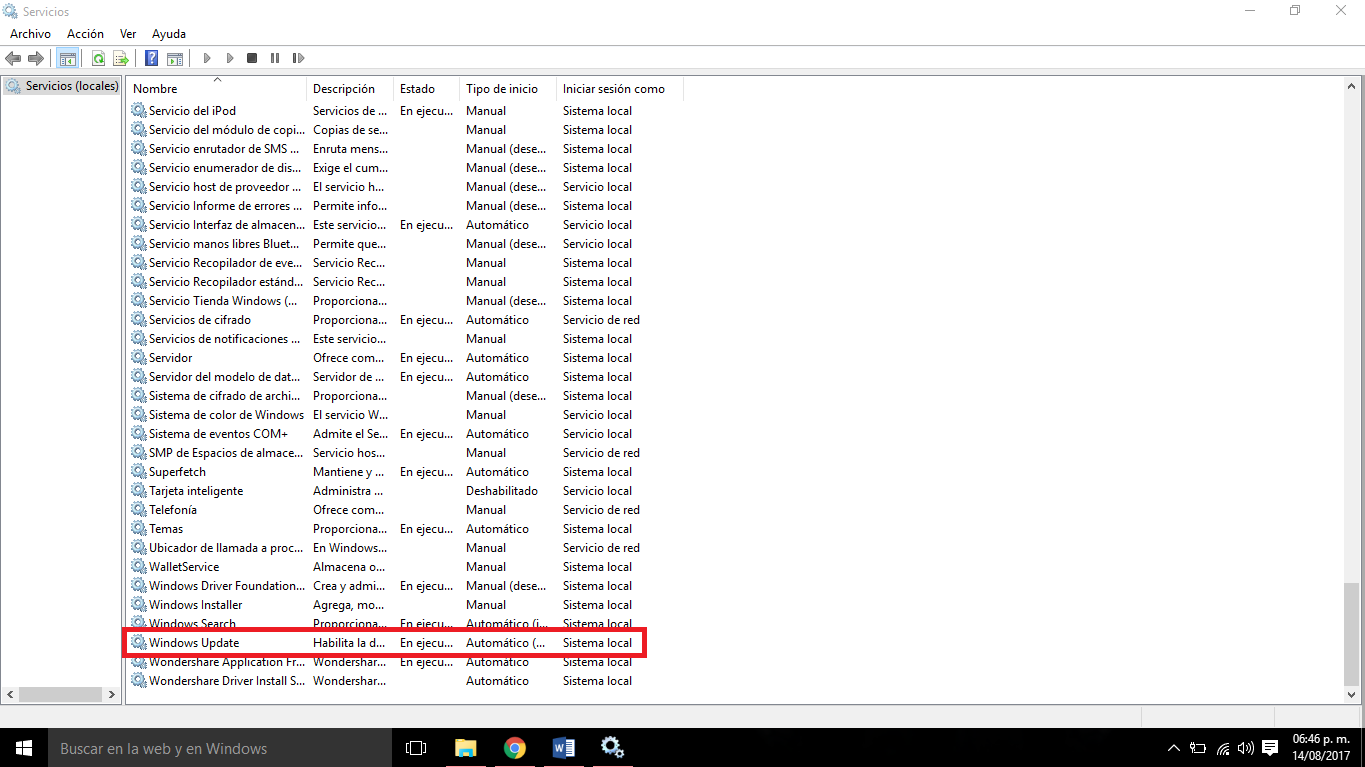Open Help with the blue question-mark icon
This screenshot has width=1365, height=767.
[152, 59]
